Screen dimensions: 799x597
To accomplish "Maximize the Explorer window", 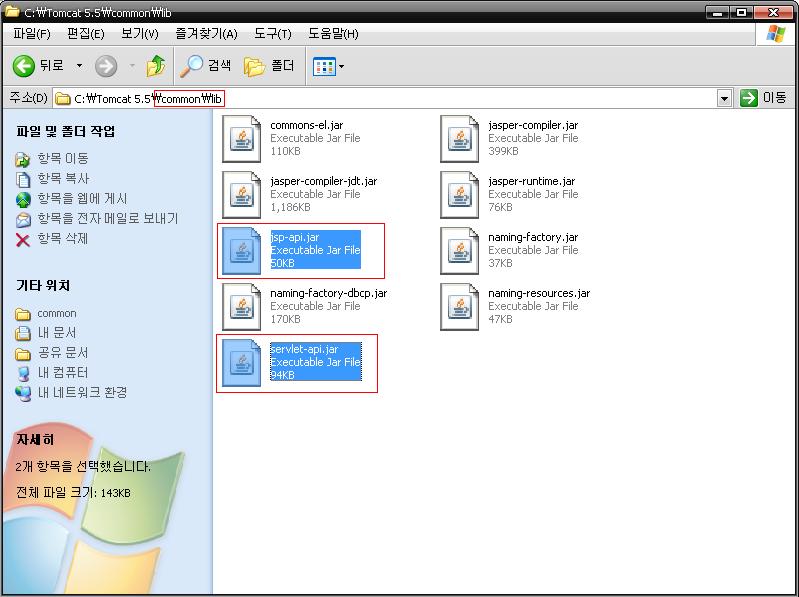I will tap(741, 12).
